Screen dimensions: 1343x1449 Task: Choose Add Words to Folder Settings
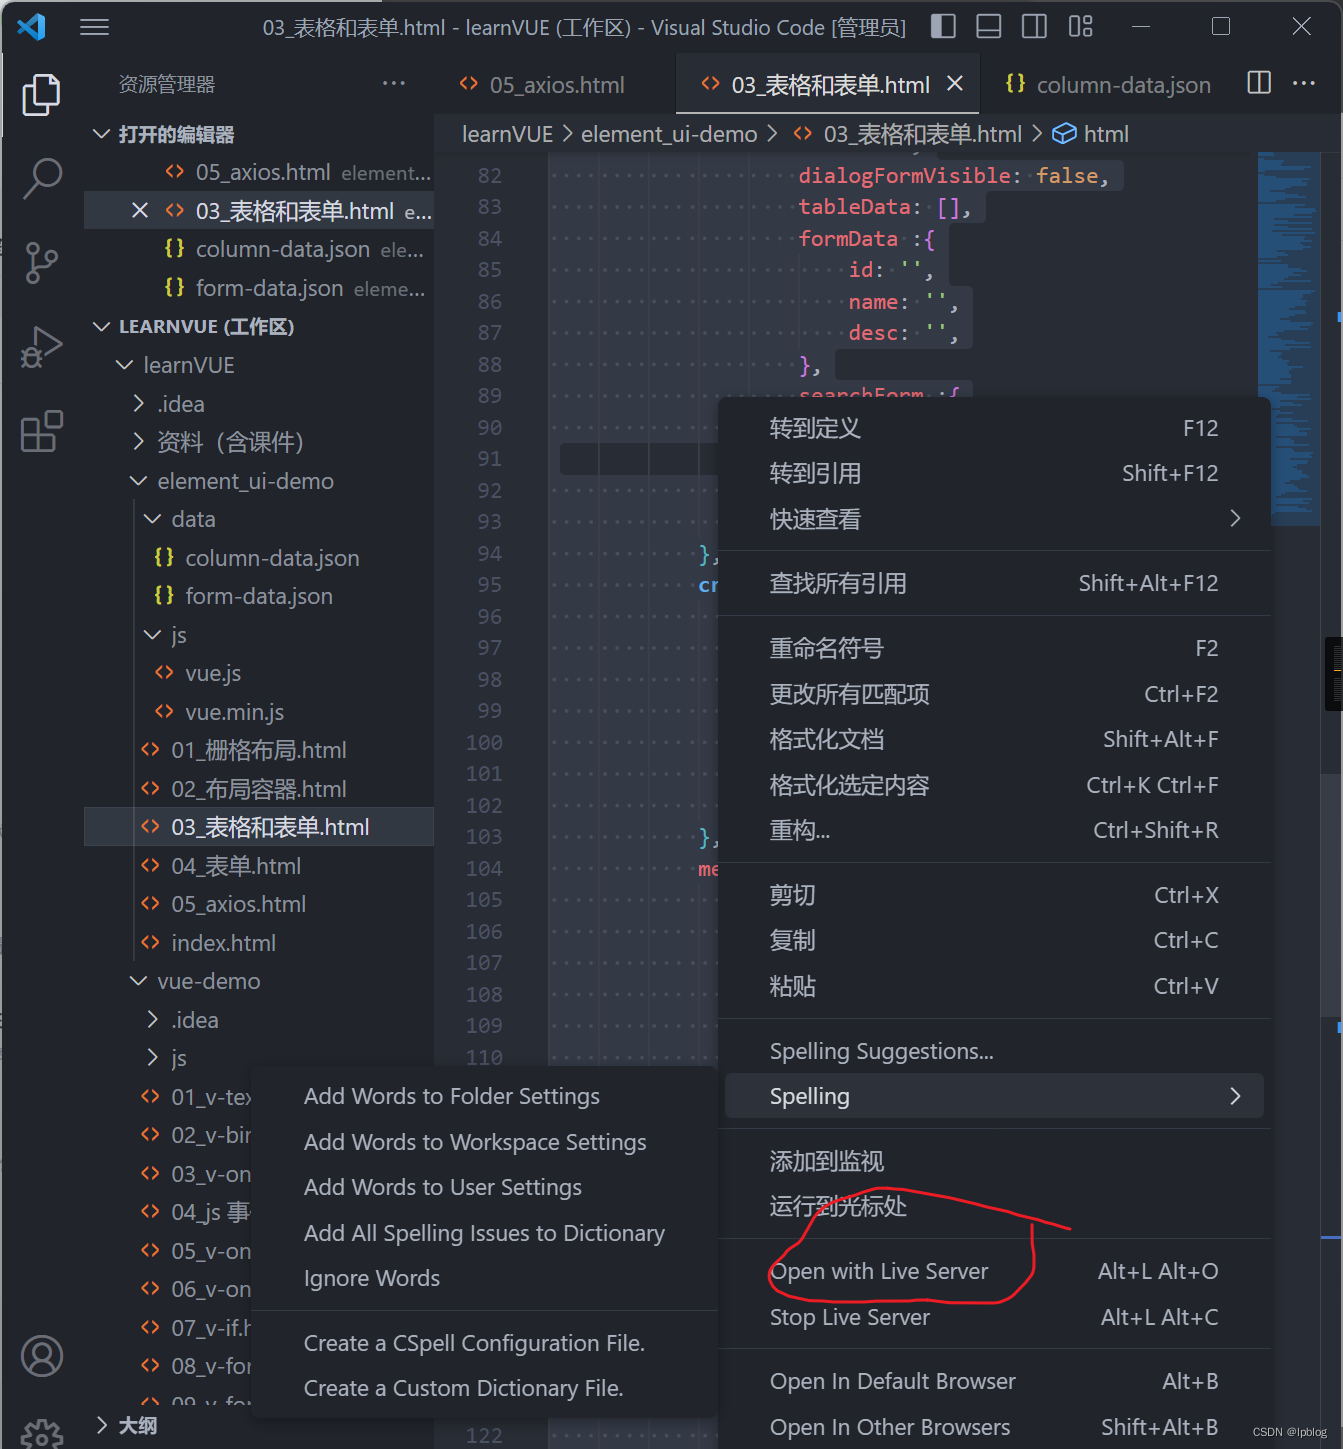click(485, 1096)
